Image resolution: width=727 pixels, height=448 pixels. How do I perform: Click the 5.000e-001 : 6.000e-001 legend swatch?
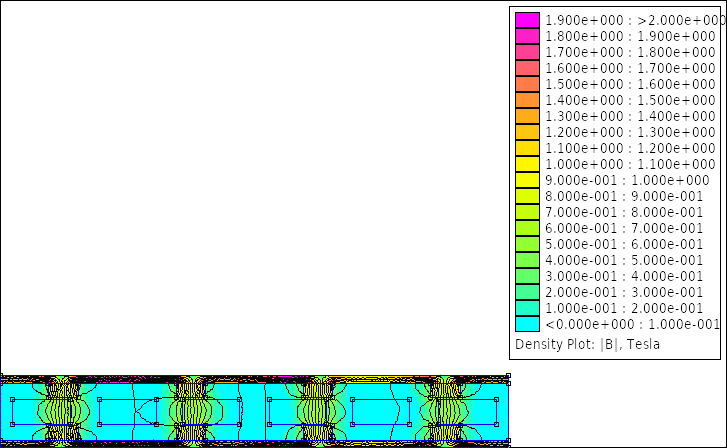pos(527,244)
